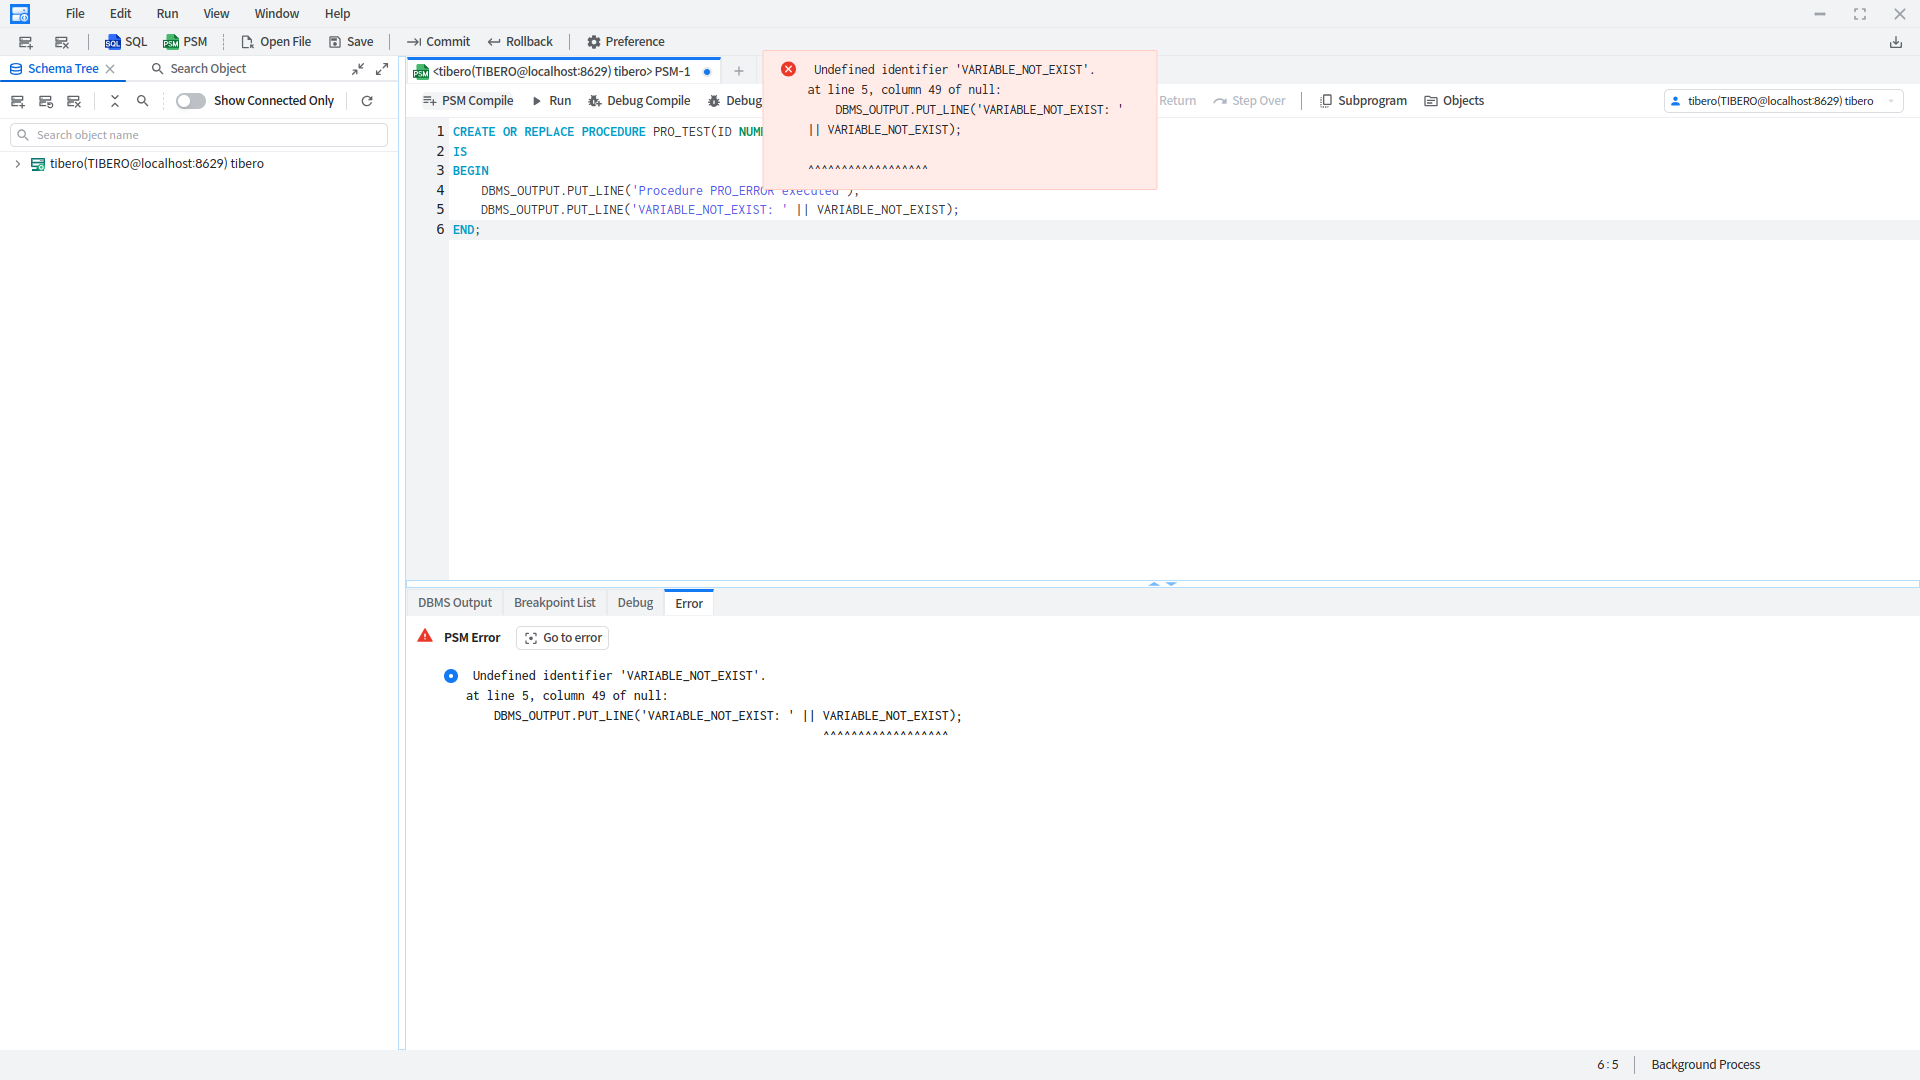Image resolution: width=1920 pixels, height=1080 pixels.
Task: Click the PSM Compile button
Action: (x=468, y=101)
